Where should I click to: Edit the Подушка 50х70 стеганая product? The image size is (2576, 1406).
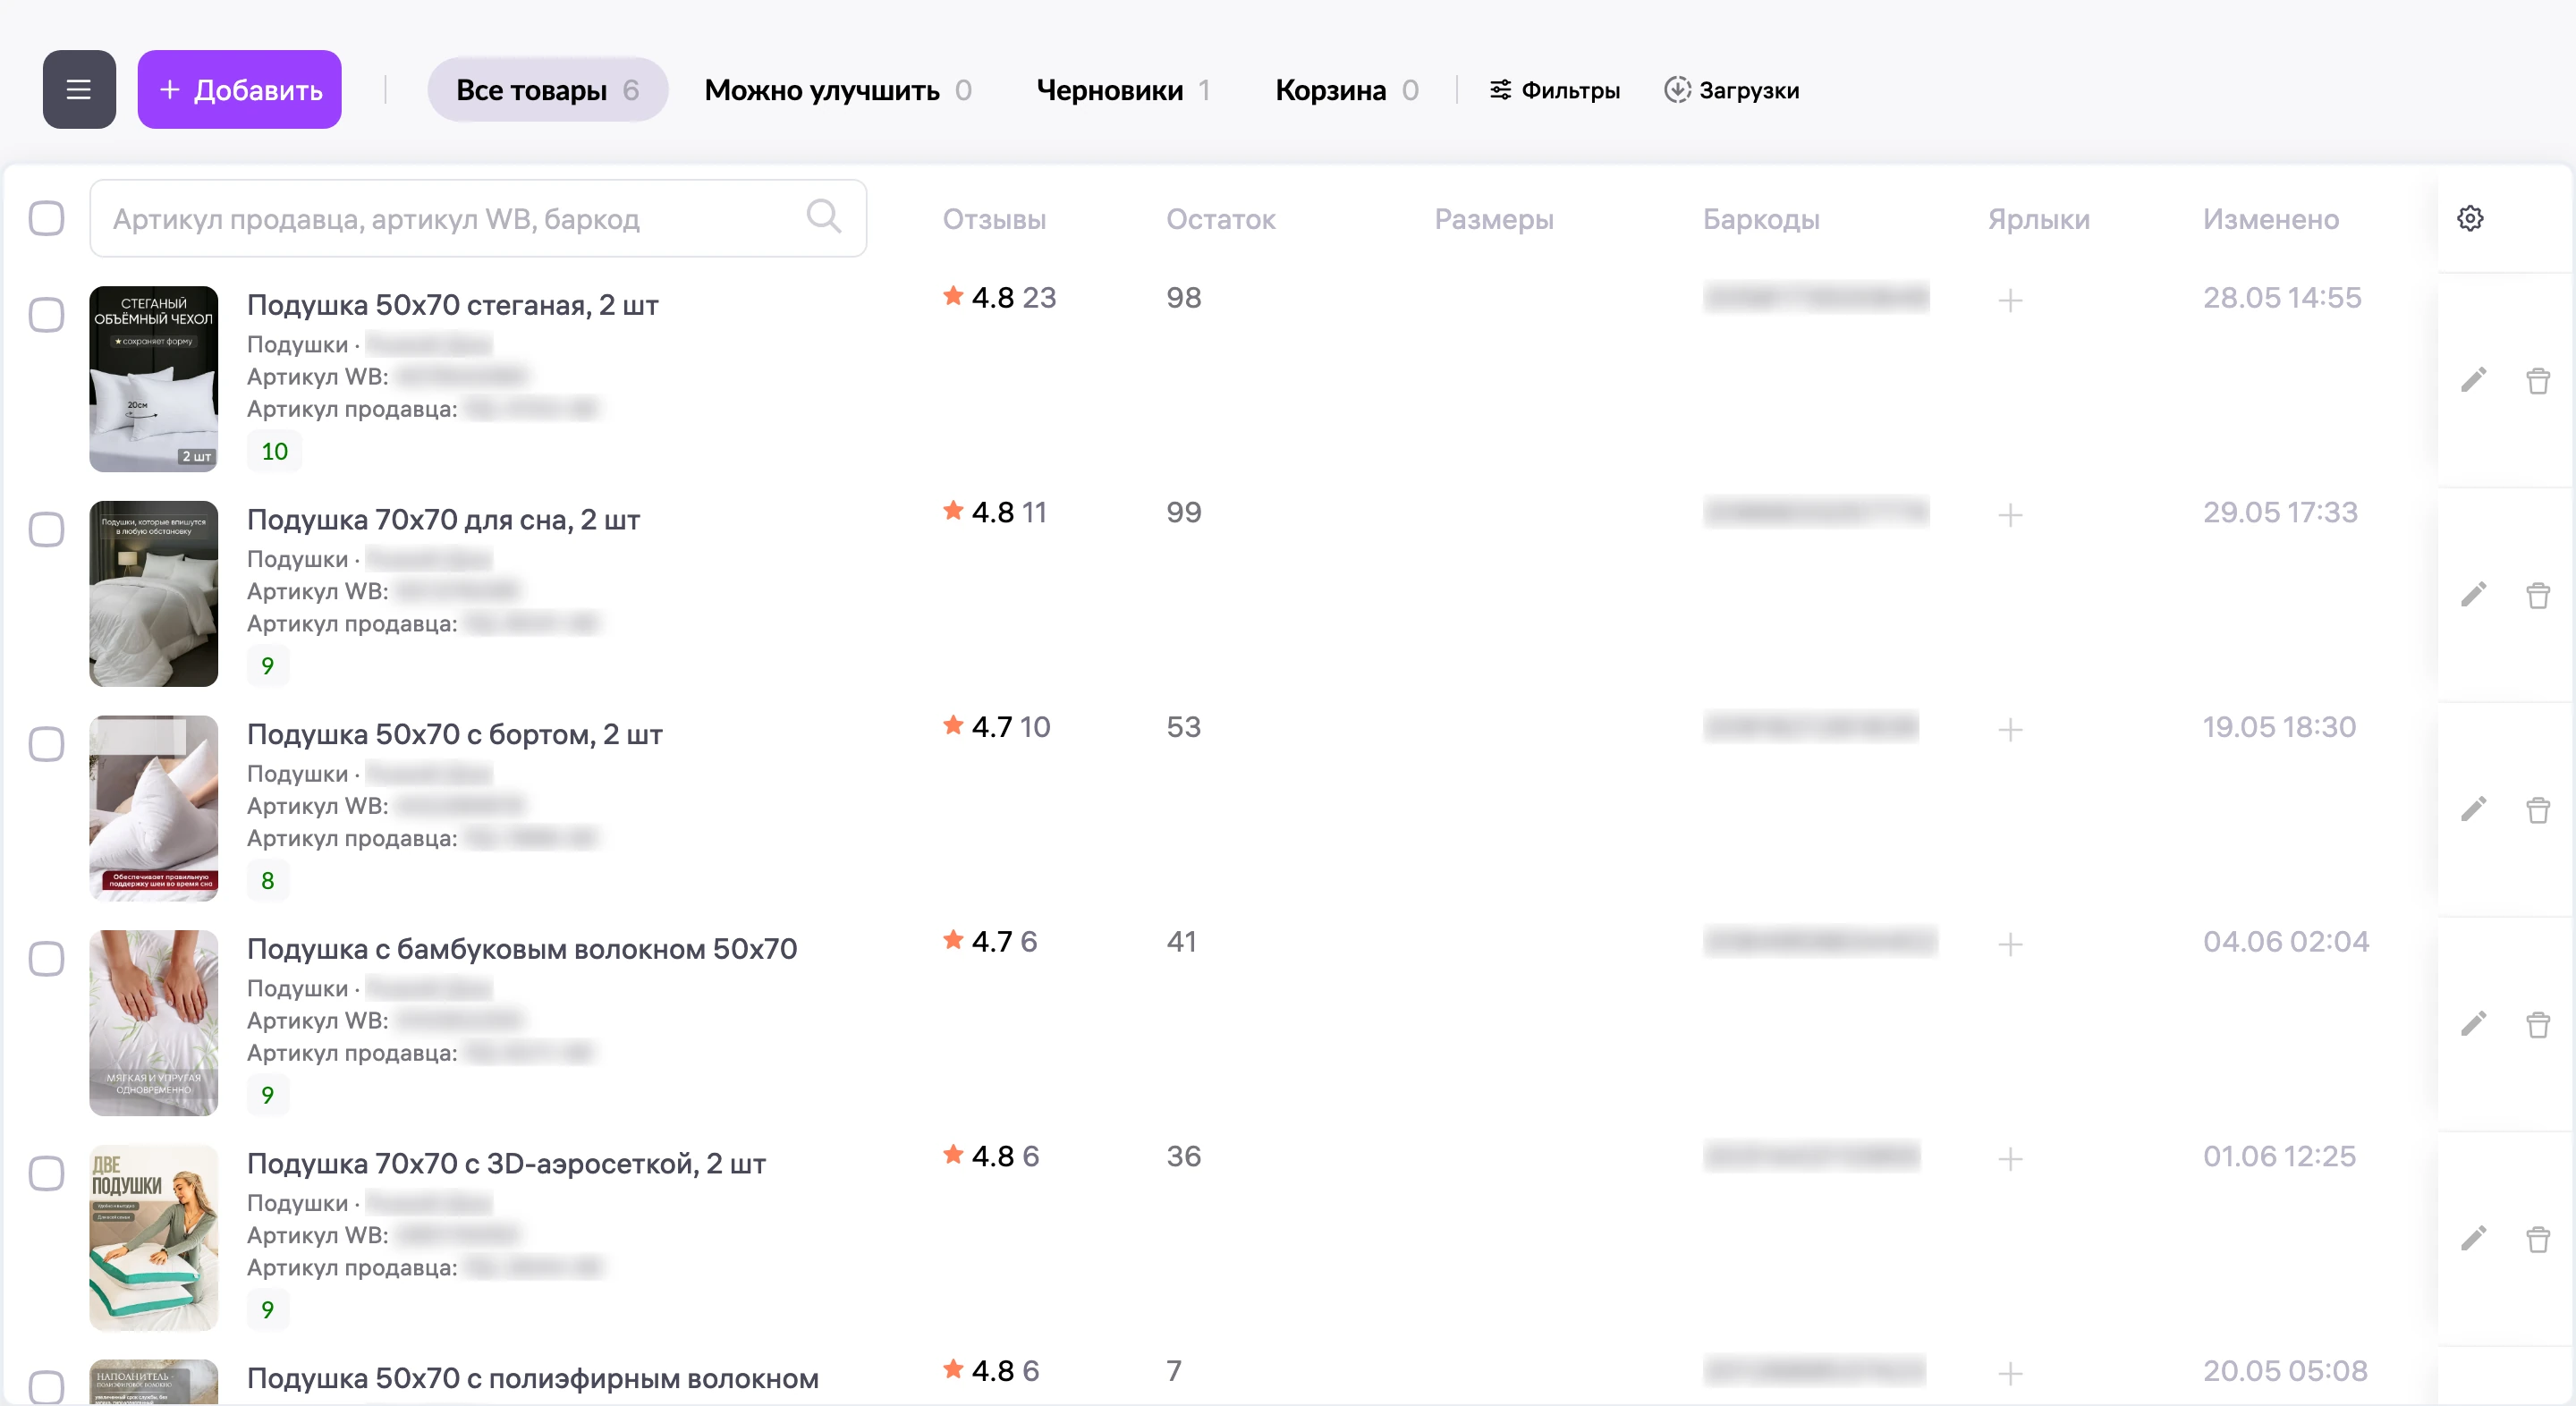2473,380
